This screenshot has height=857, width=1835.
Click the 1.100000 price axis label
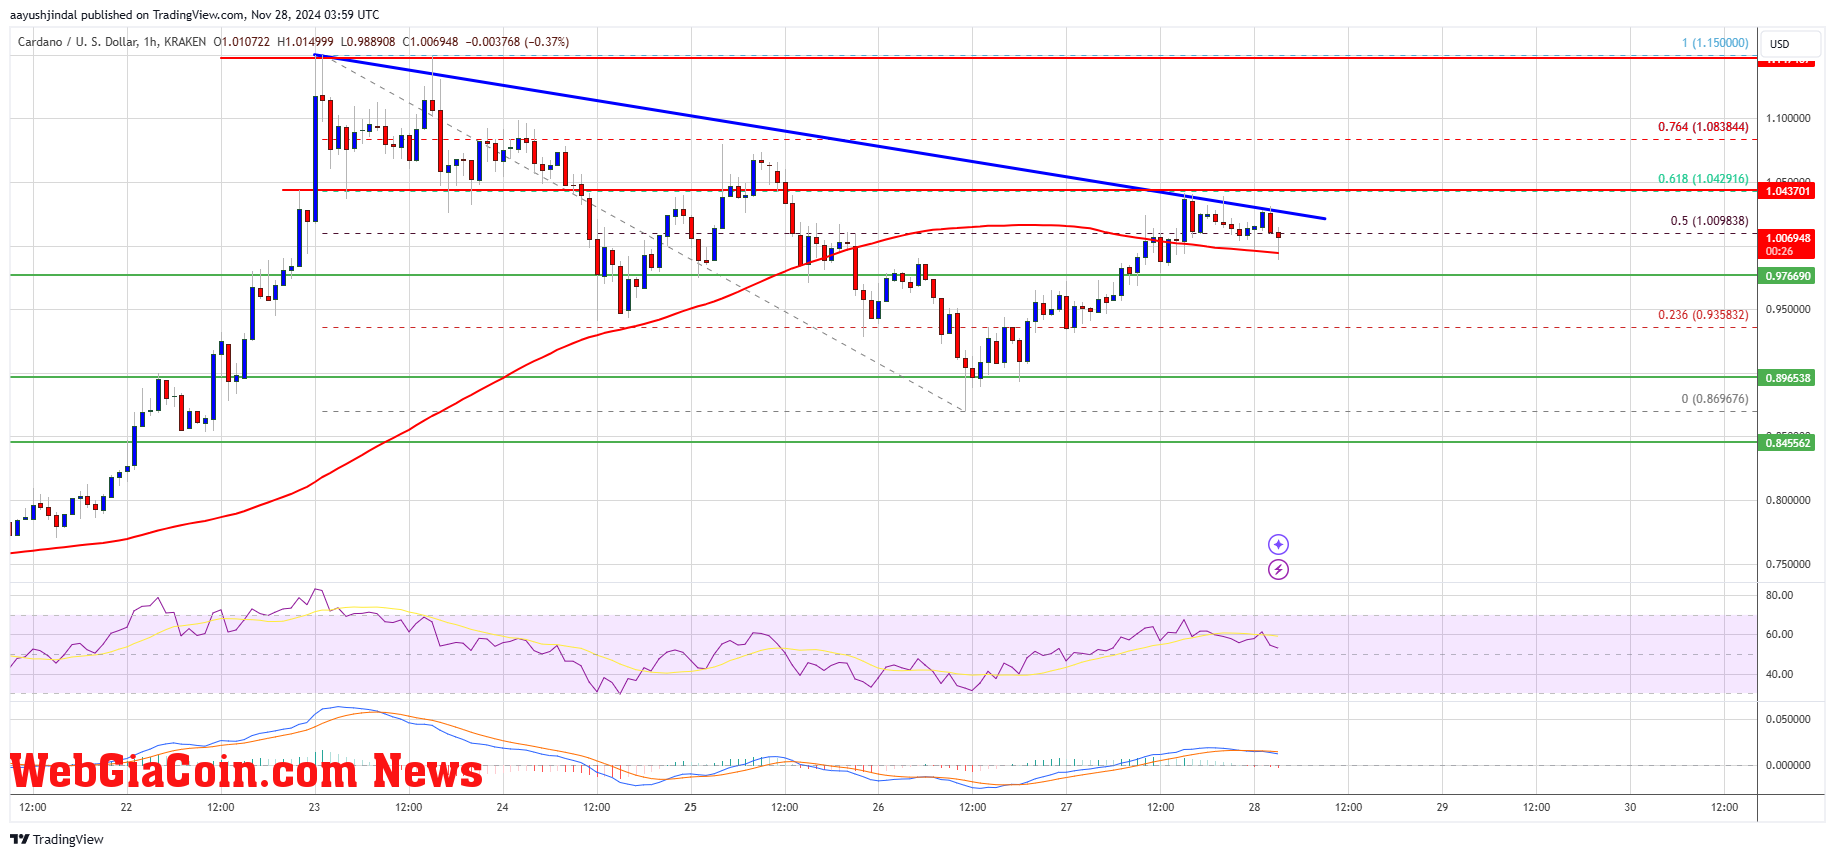[x=1788, y=118]
